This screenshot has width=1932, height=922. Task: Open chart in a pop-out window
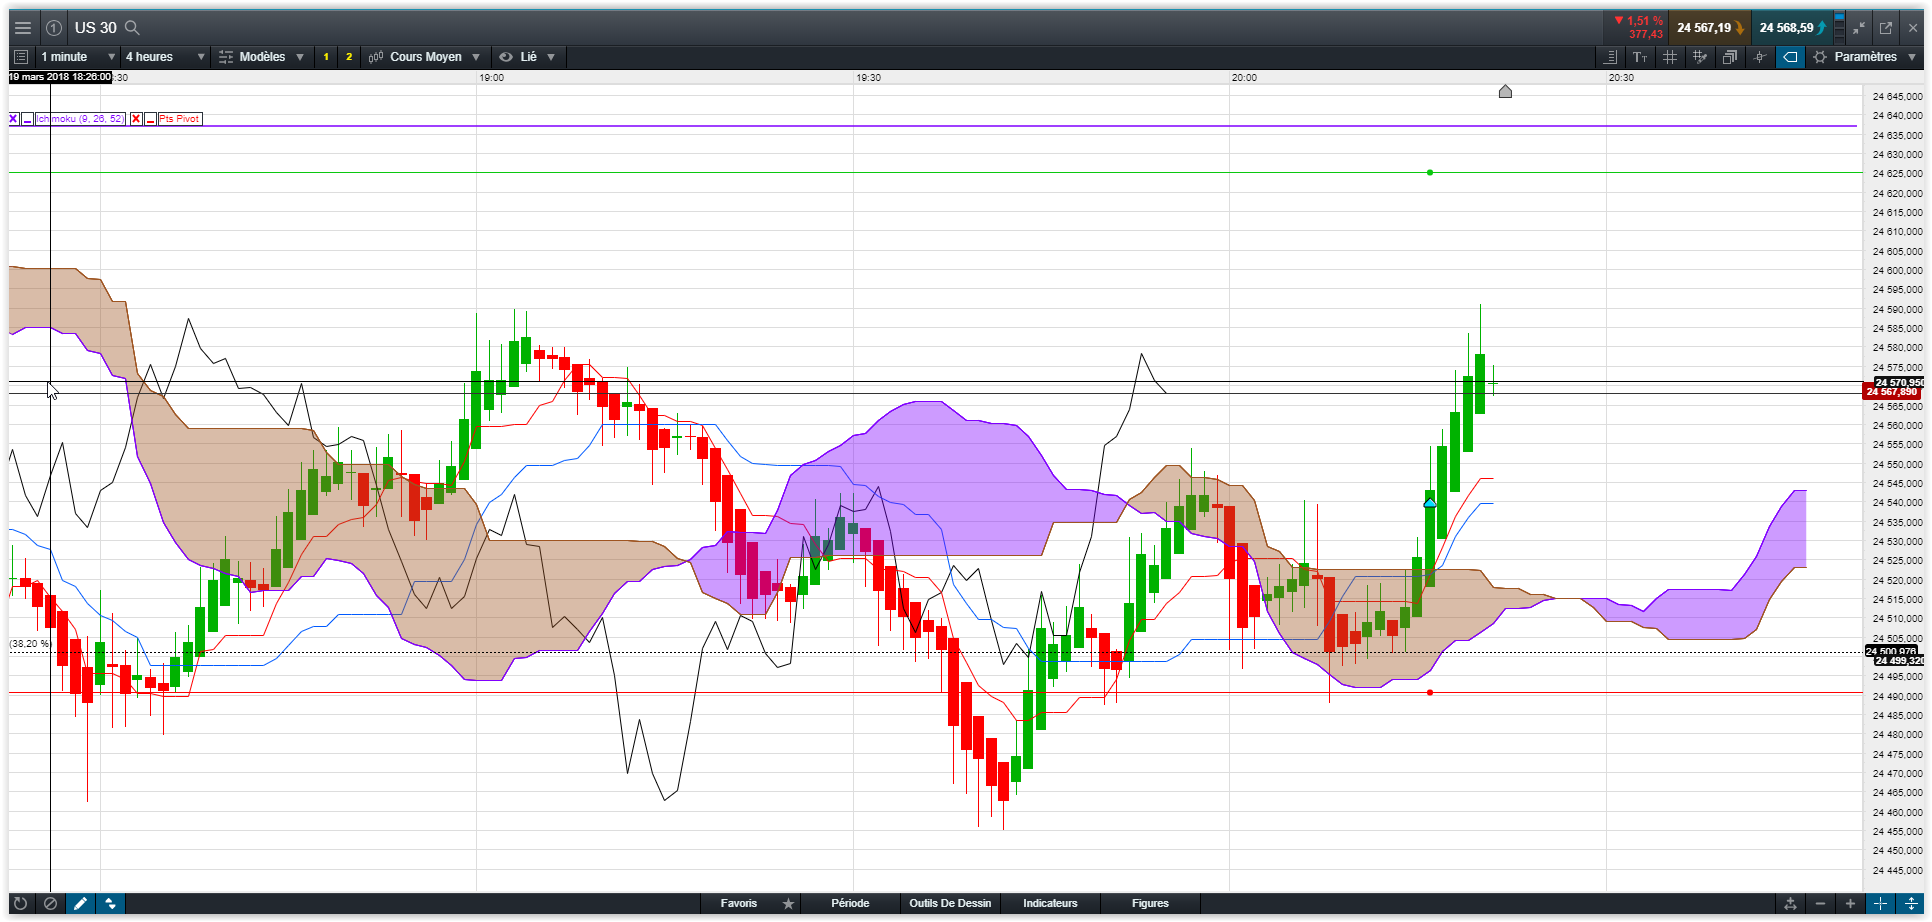coord(1886,28)
